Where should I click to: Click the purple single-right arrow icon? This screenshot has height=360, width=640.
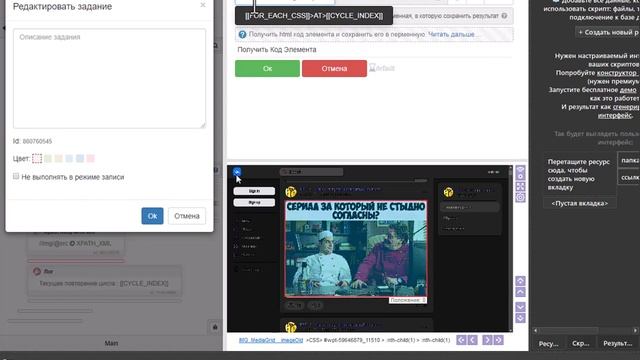(487, 340)
